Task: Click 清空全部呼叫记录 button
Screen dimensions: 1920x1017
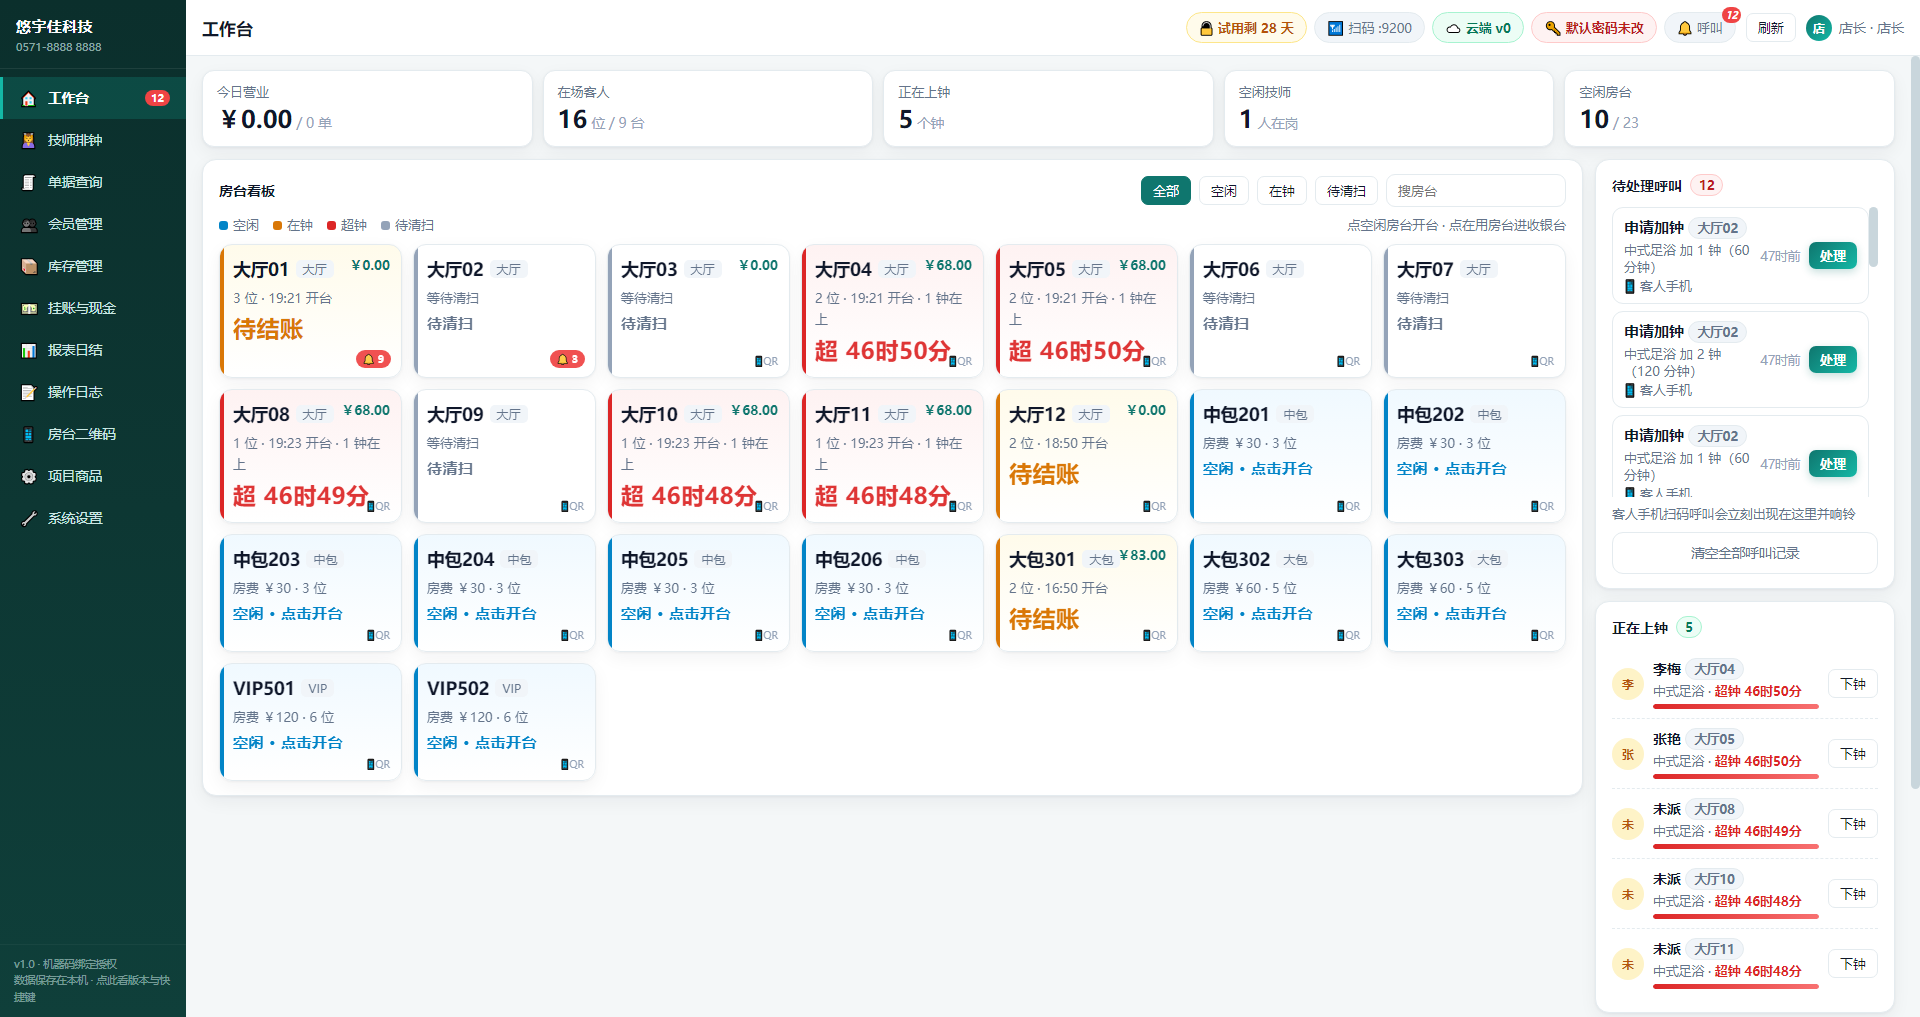Action: pos(1744,553)
